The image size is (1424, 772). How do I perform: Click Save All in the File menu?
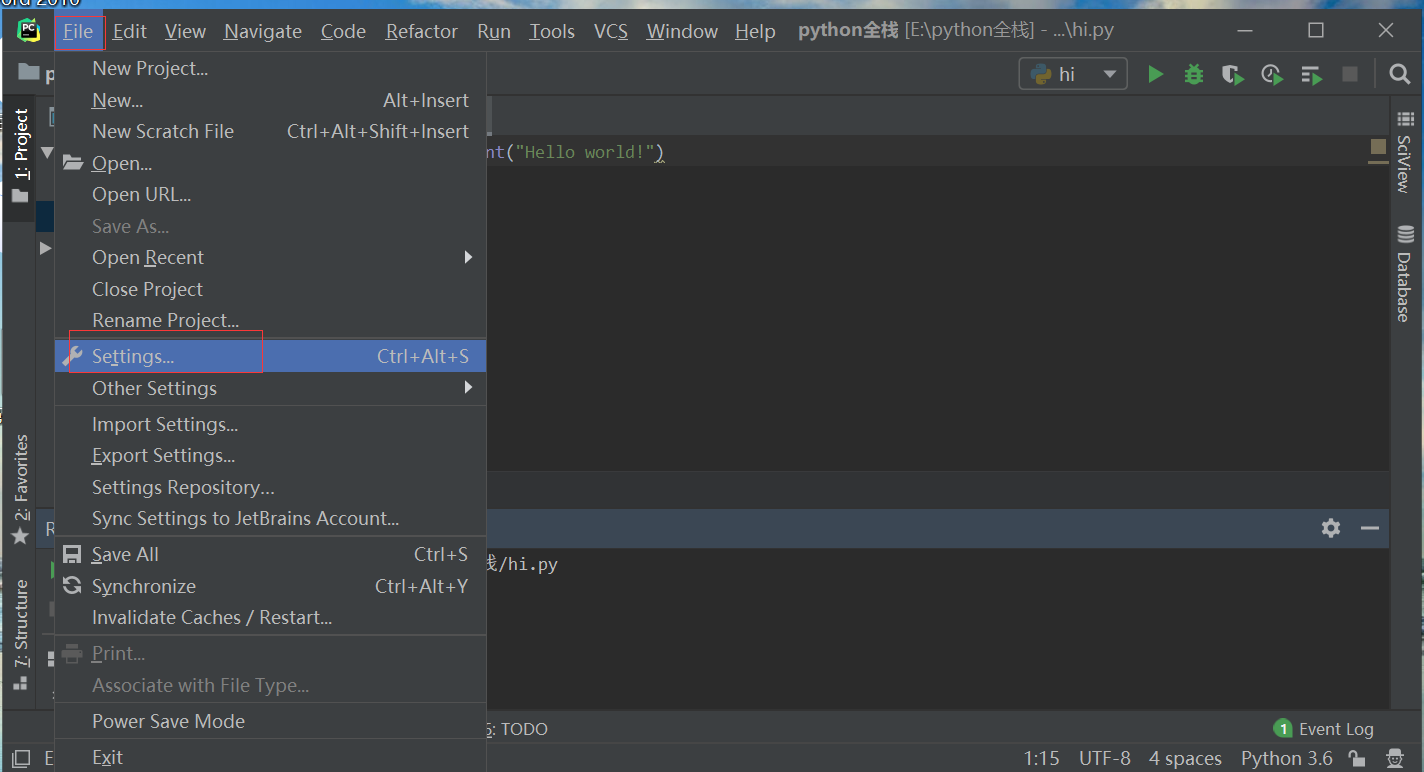(x=270, y=554)
